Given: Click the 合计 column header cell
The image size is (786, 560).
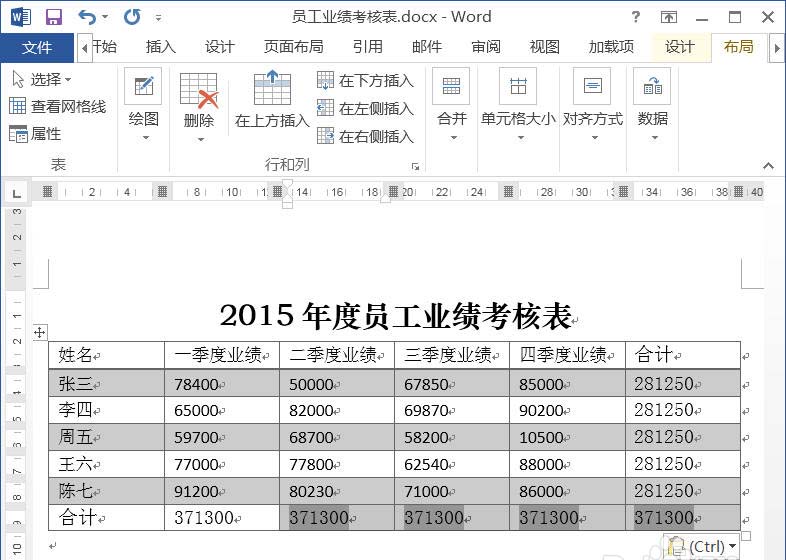Looking at the screenshot, I should [683, 355].
